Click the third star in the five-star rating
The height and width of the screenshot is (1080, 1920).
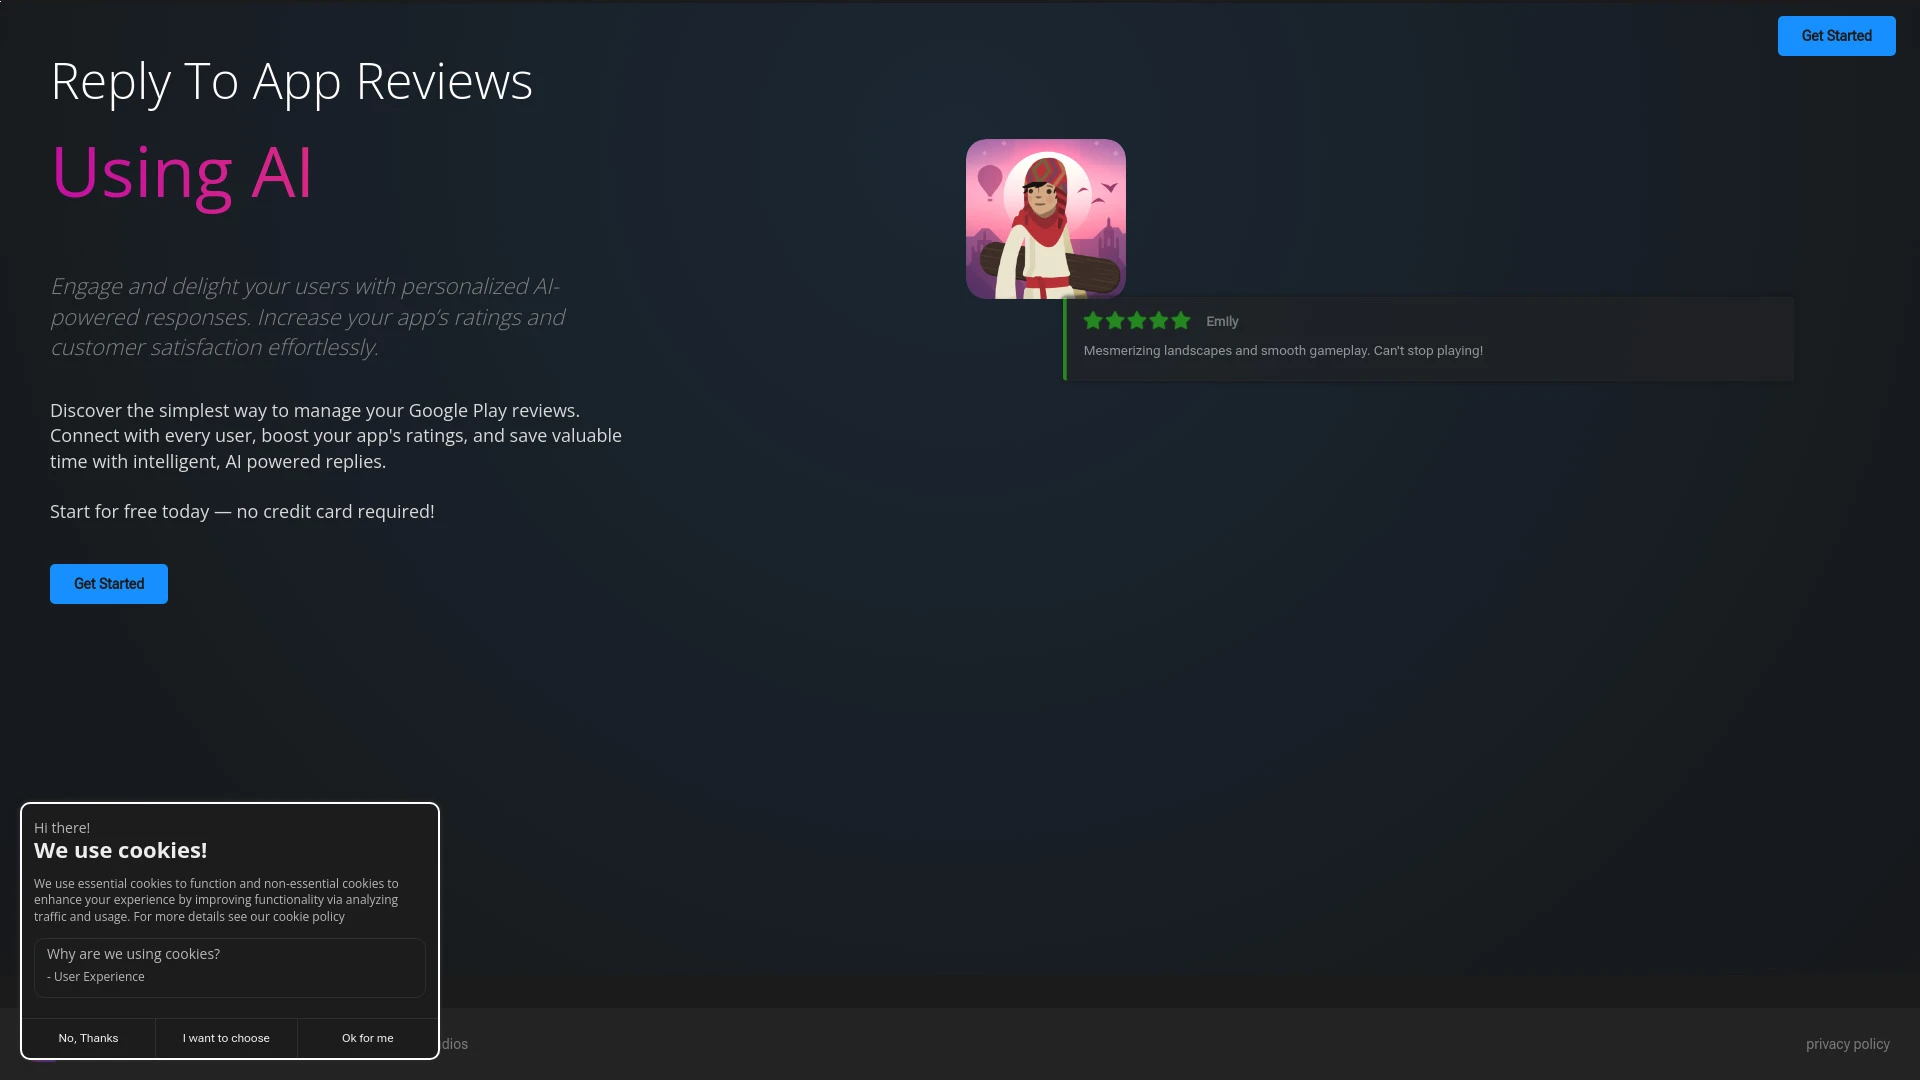(1139, 321)
